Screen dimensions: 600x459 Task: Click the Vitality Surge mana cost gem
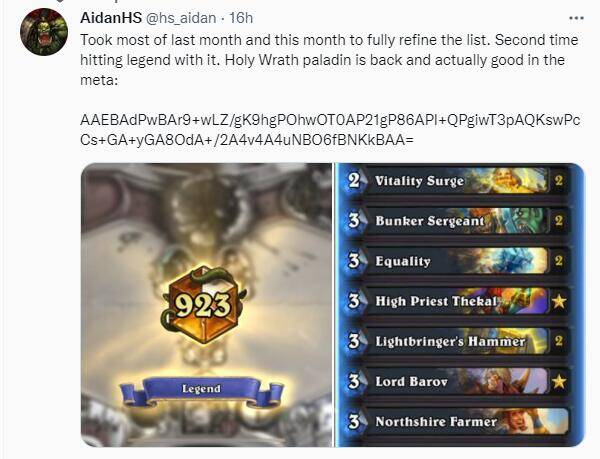click(354, 181)
